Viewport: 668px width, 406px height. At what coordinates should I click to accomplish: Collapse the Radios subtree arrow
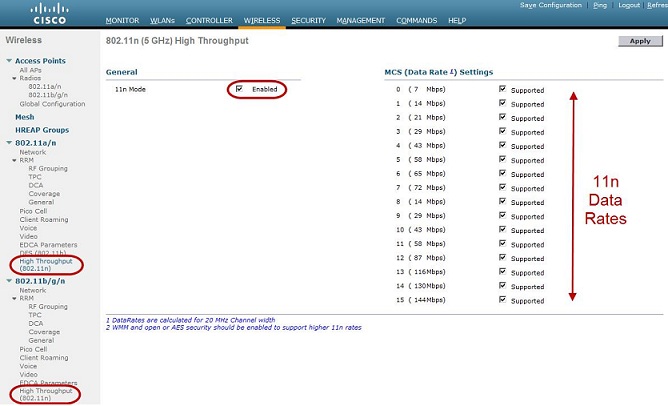click(14, 78)
